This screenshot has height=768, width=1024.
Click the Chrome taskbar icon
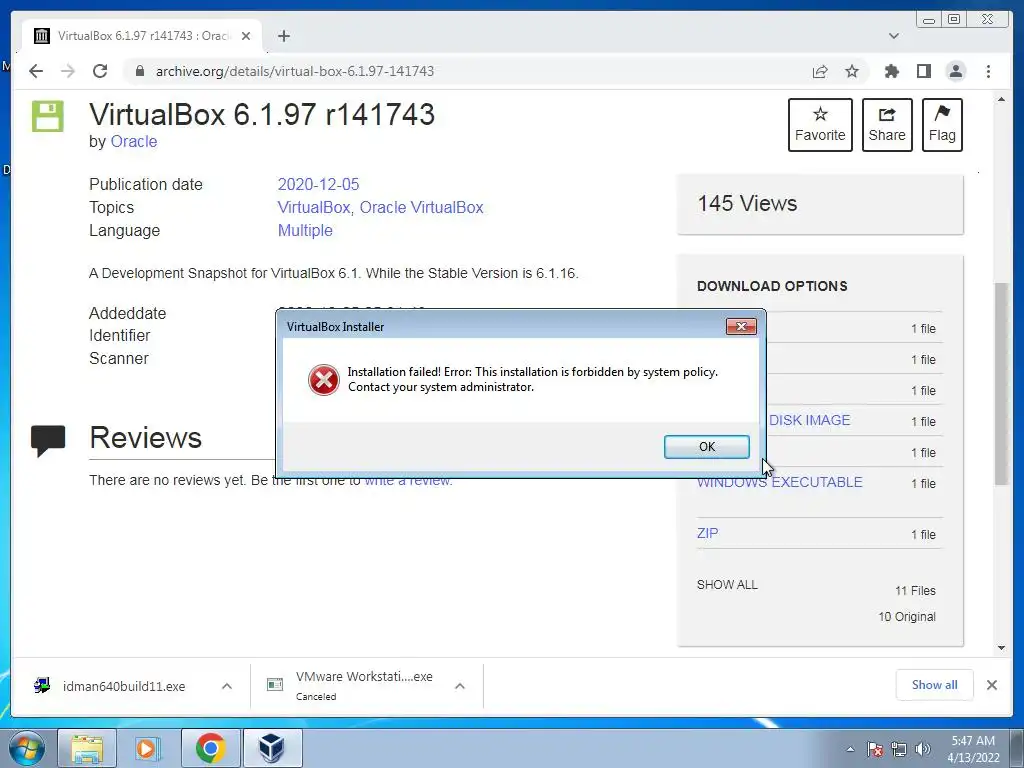(210, 748)
